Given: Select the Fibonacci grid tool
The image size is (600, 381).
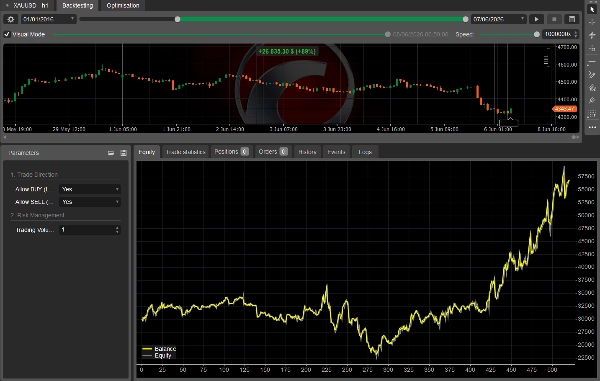Looking at the screenshot, I should pos(592,114).
